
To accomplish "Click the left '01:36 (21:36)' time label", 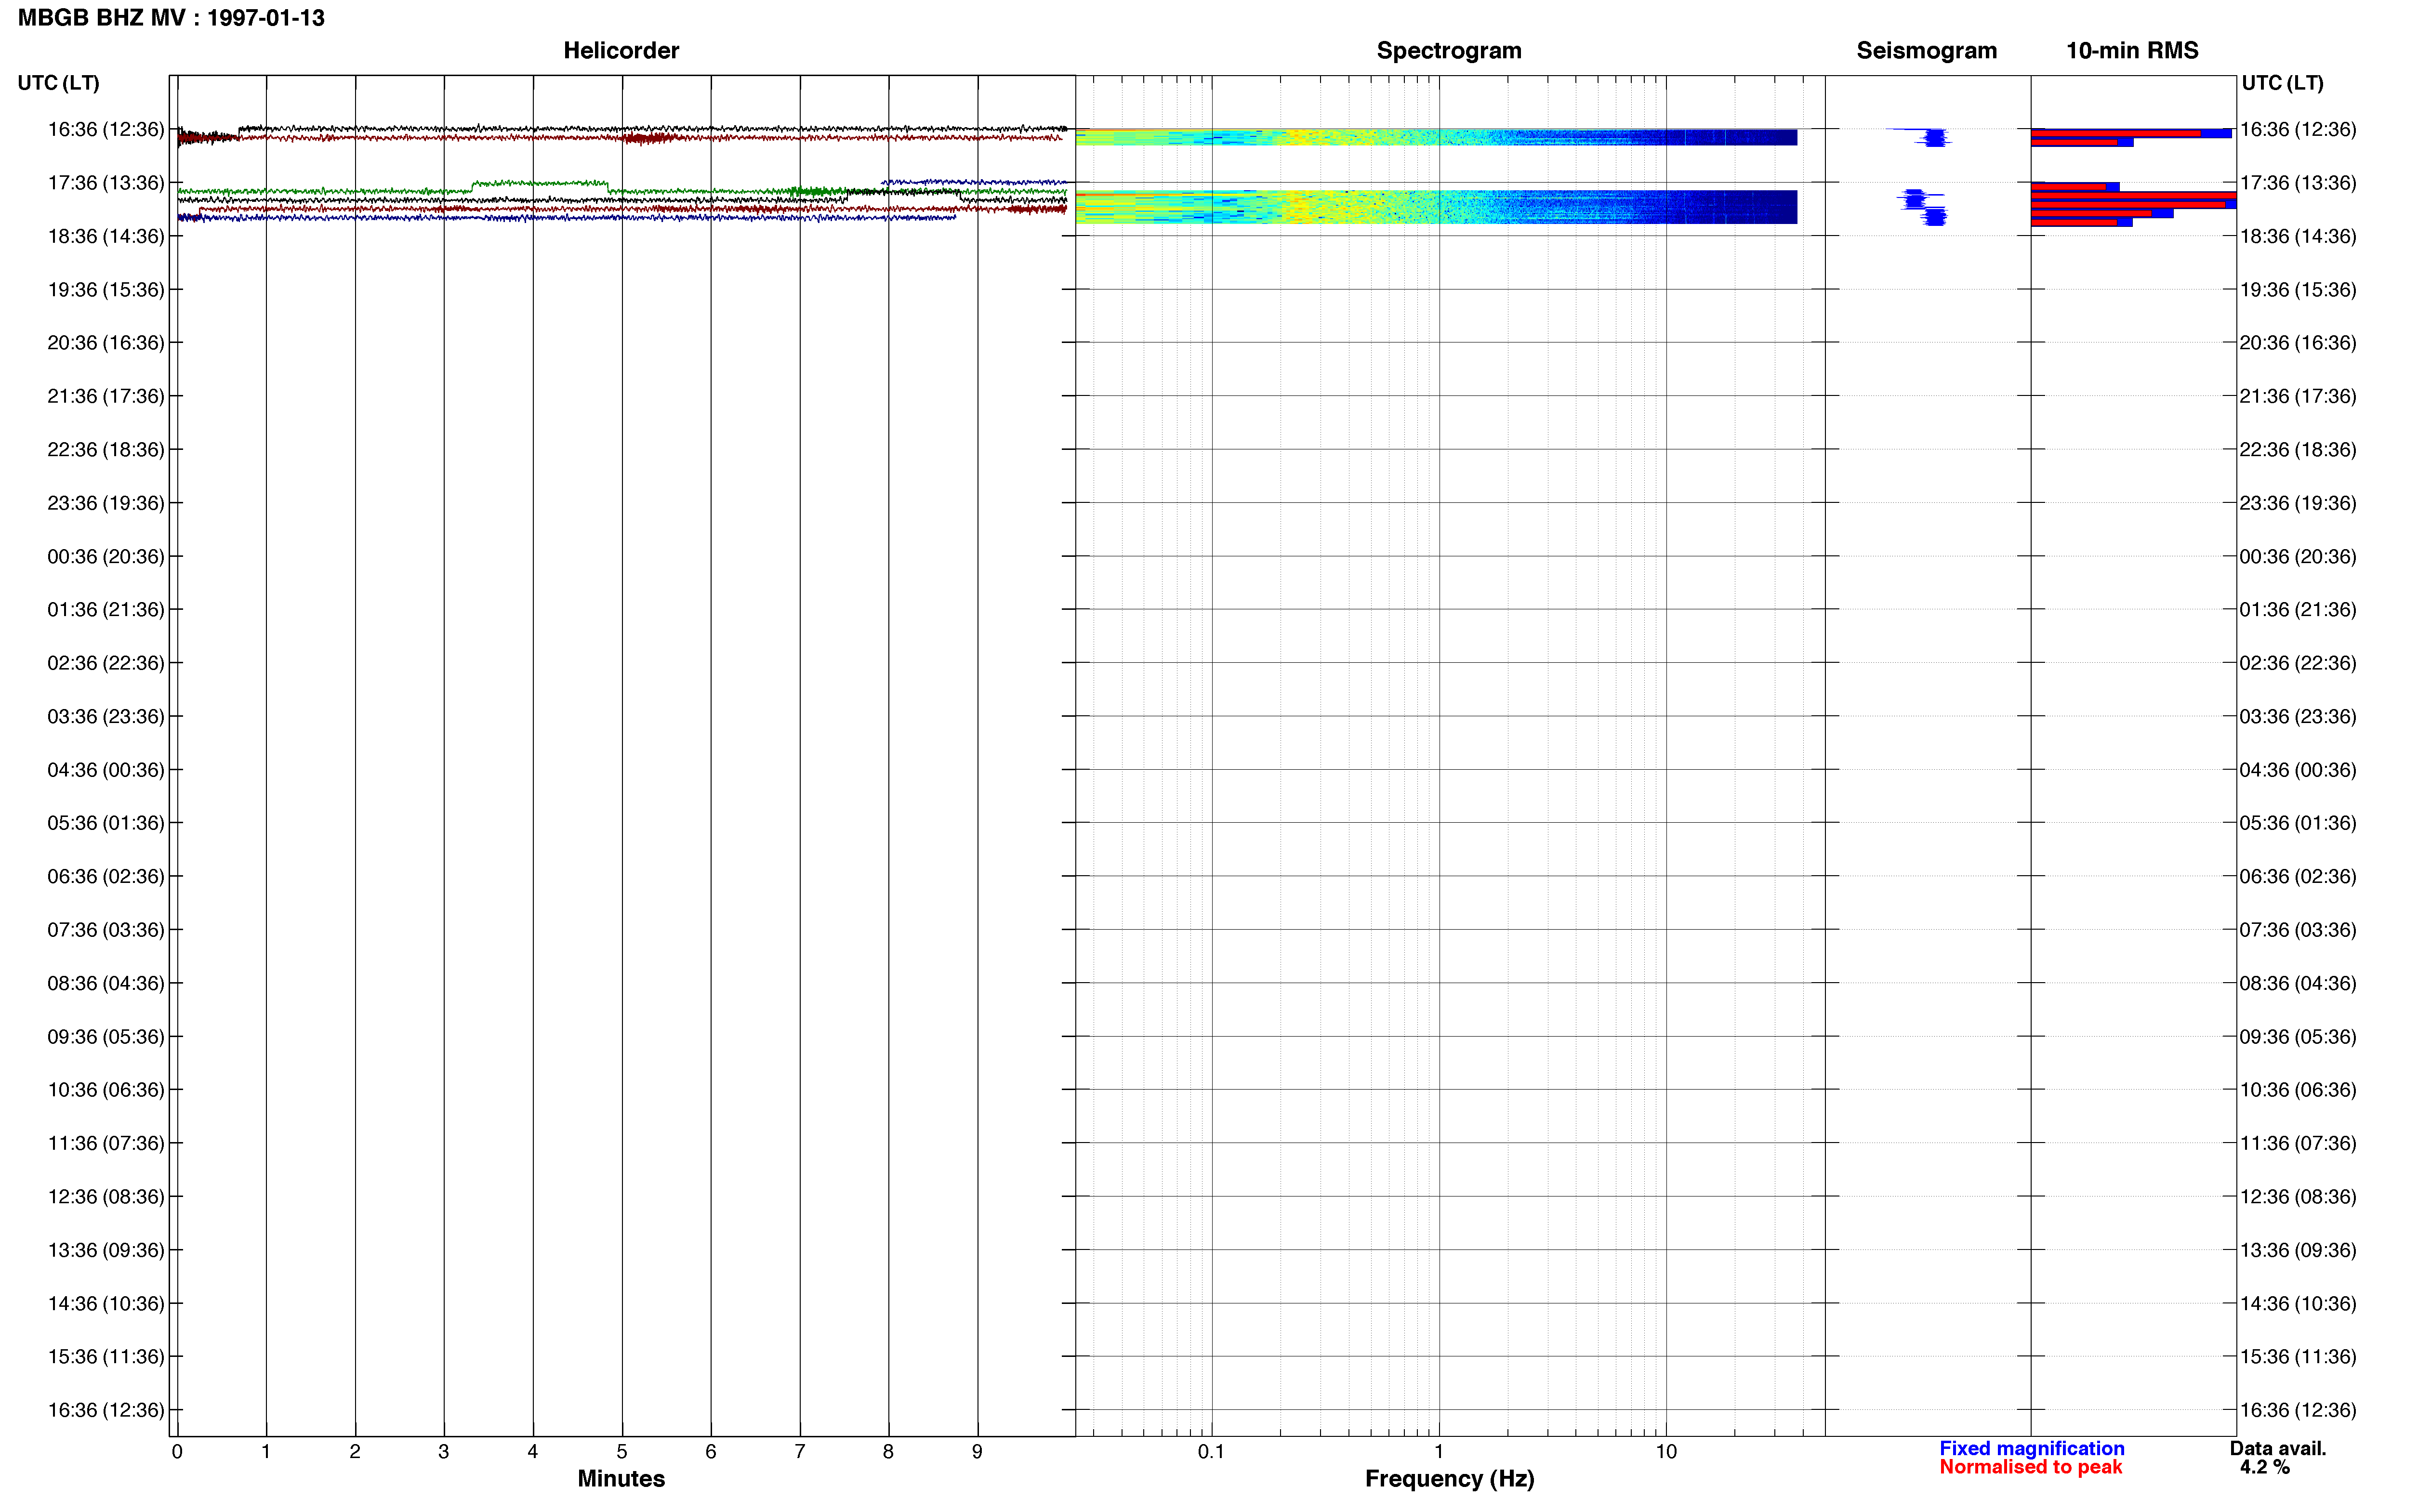I will coord(106,610).
